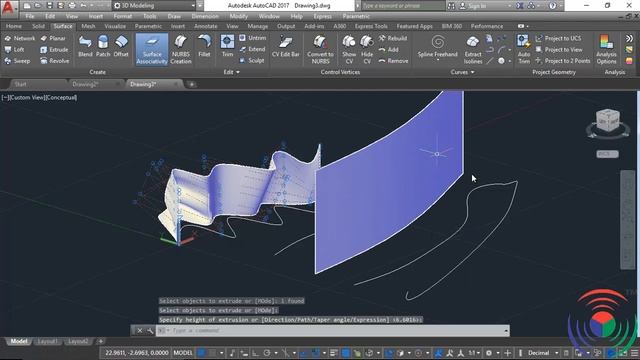Click the new drawing tab plus button
The width and height of the screenshot is (640, 360).
pos(191,84)
